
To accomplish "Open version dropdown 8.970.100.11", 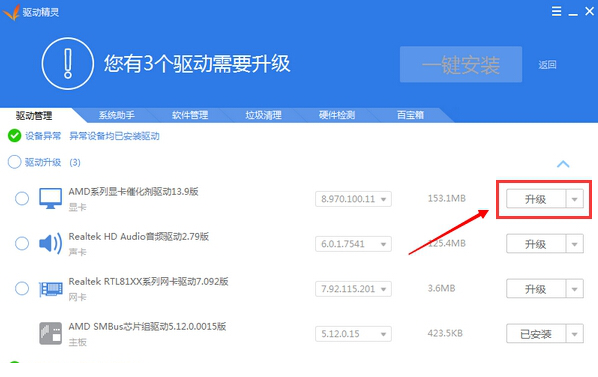I will click(353, 199).
